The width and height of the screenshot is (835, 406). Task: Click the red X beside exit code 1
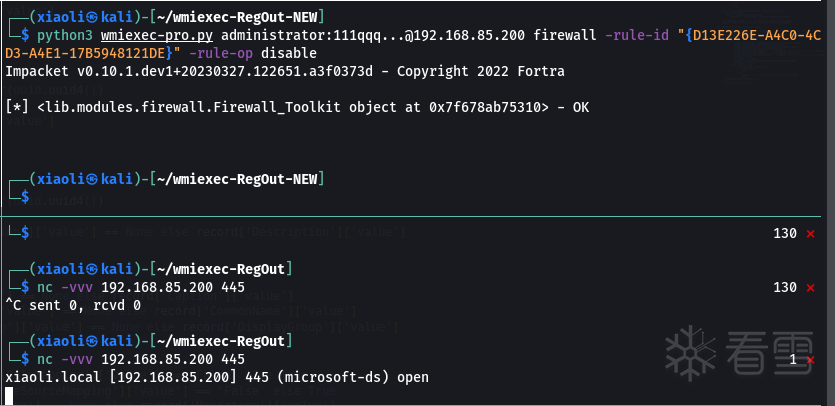(x=811, y=358)
